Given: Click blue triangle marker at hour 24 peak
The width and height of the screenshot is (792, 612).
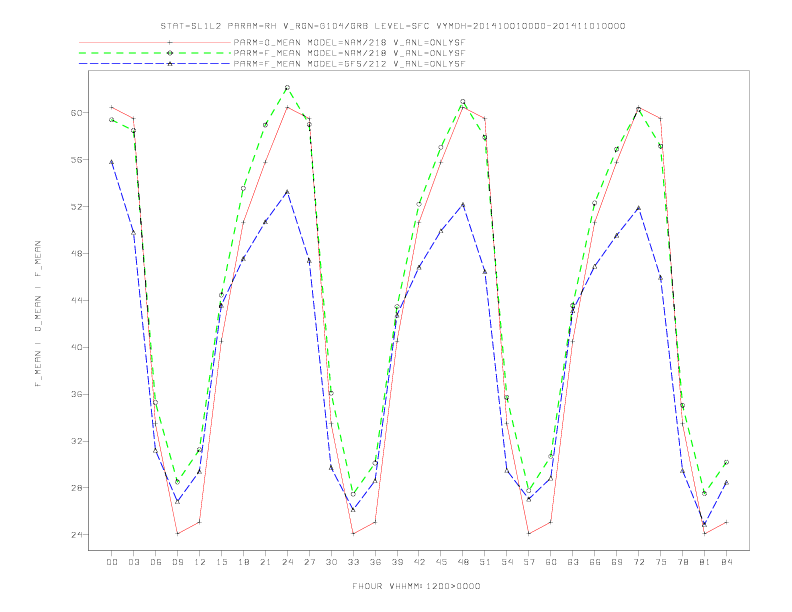Looking at the screenshot, I should click(287, 192).
